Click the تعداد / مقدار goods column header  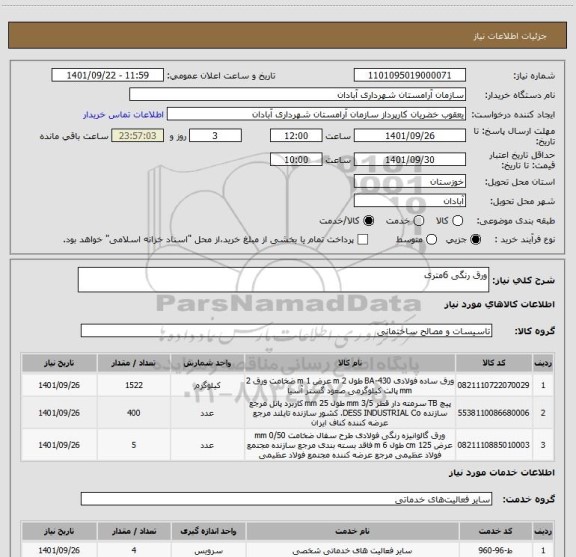coord(134,363)
